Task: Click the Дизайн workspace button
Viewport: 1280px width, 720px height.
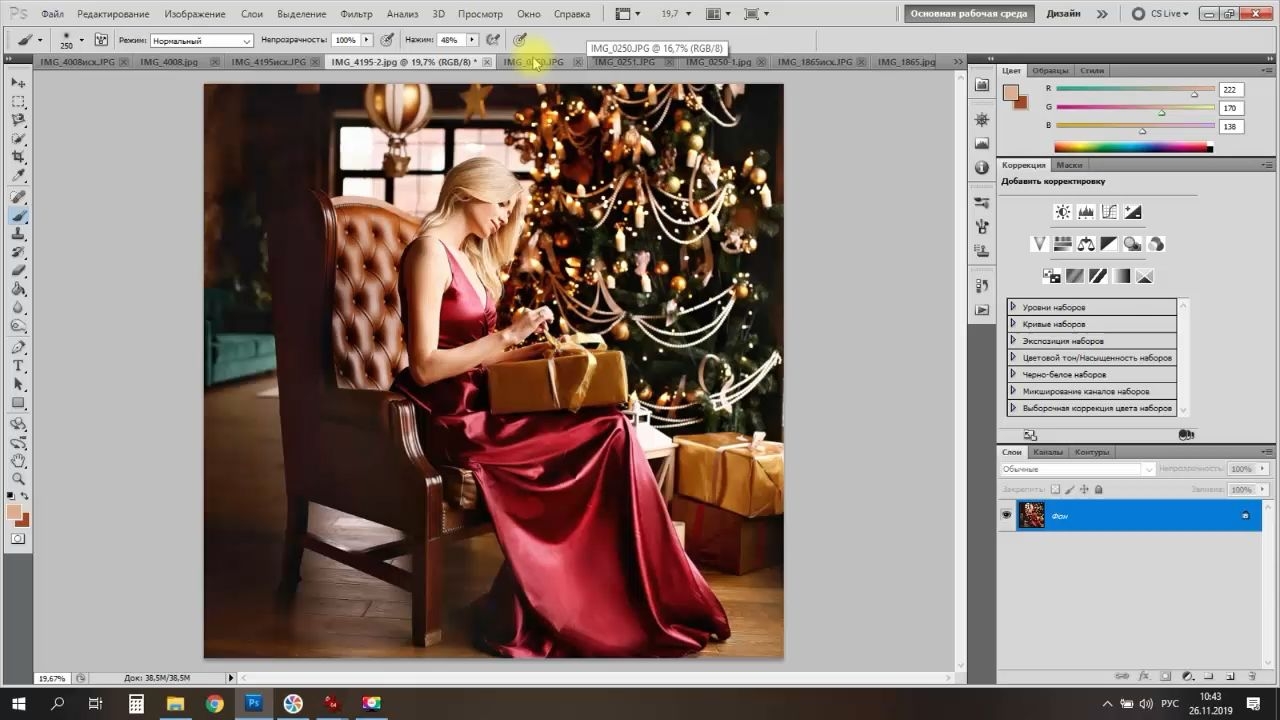Action: pos(1063,14)
